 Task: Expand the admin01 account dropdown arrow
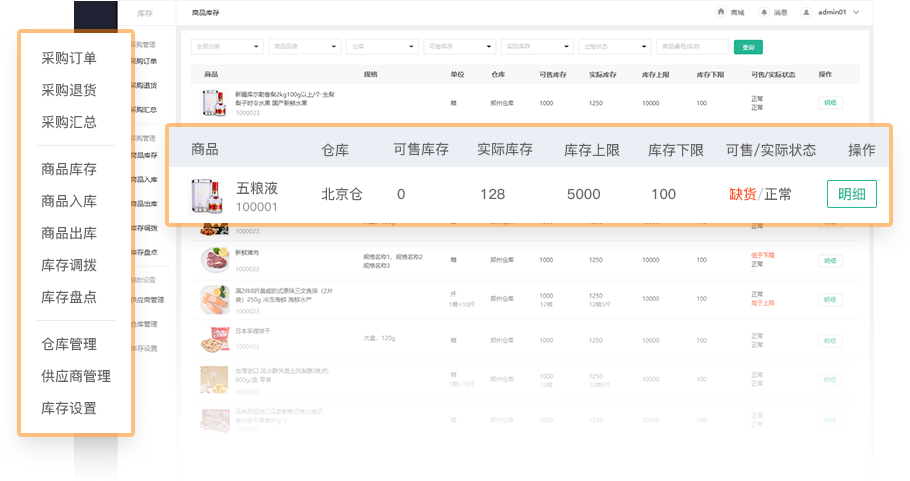pos(856,13)
